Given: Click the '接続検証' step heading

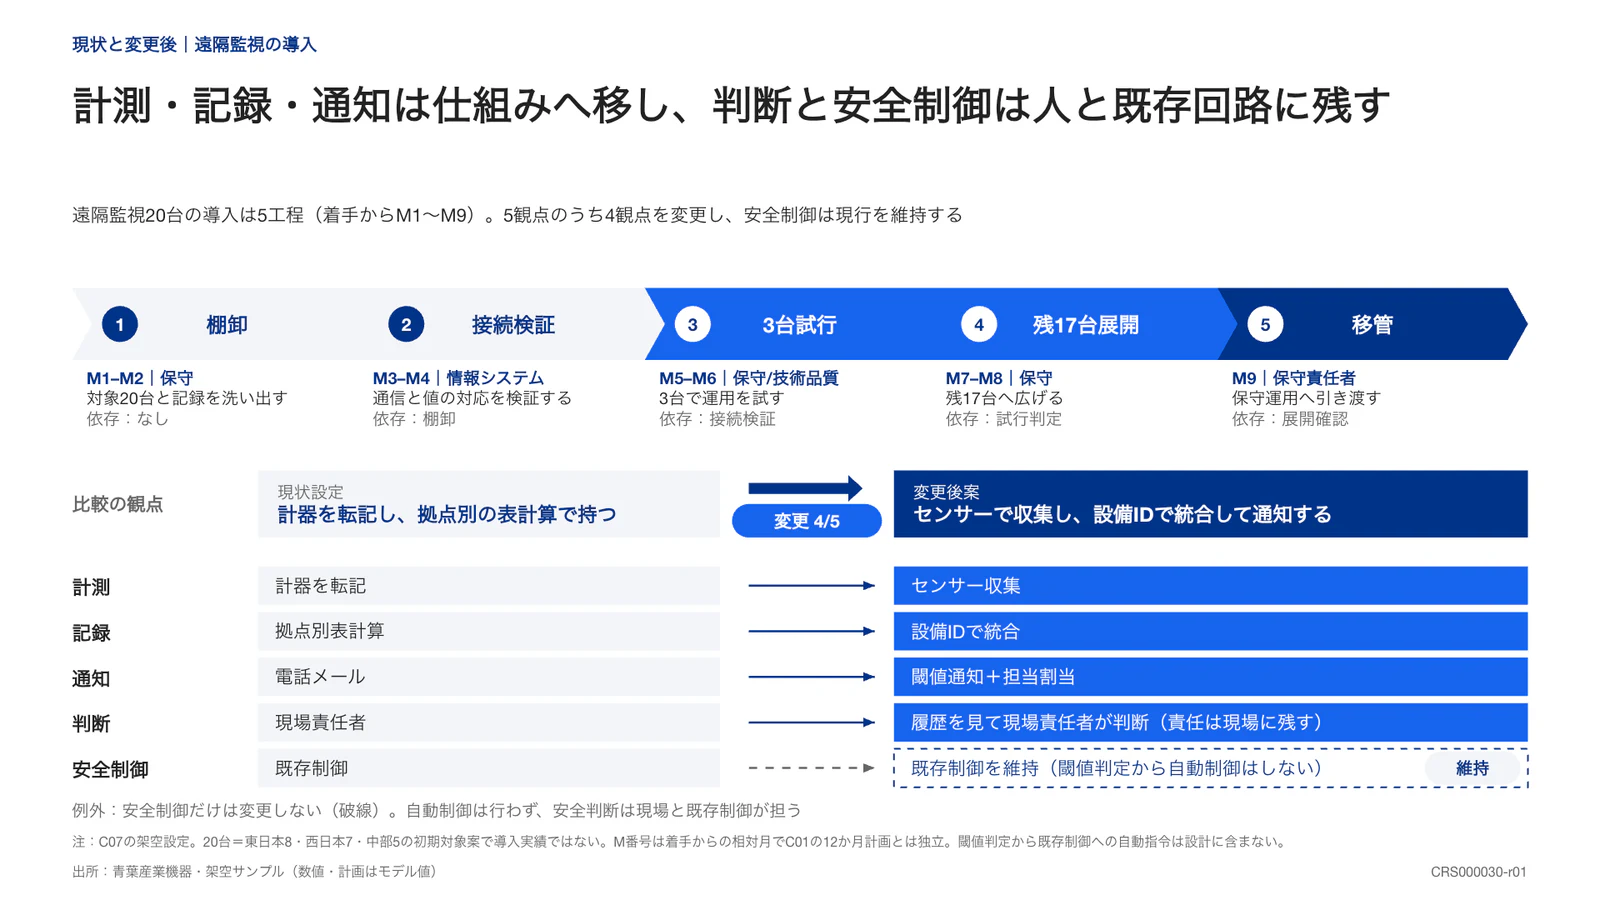Looking at the screenshot, I should point(513,324).
